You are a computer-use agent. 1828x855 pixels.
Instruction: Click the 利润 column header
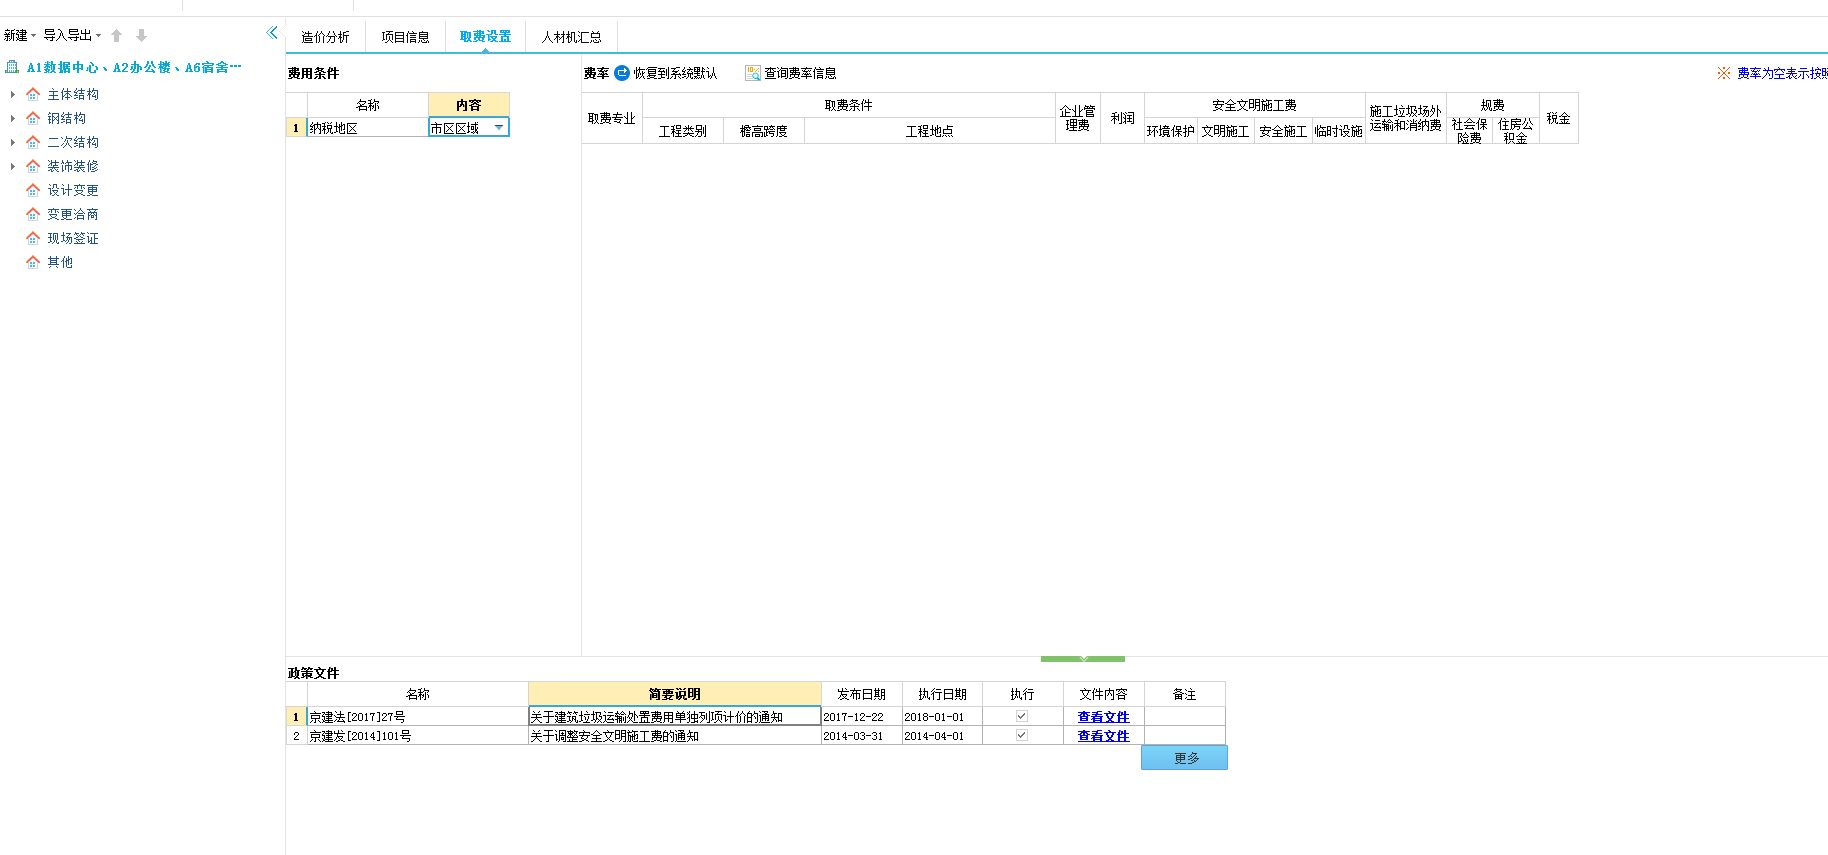click(x=1123, y=118)
